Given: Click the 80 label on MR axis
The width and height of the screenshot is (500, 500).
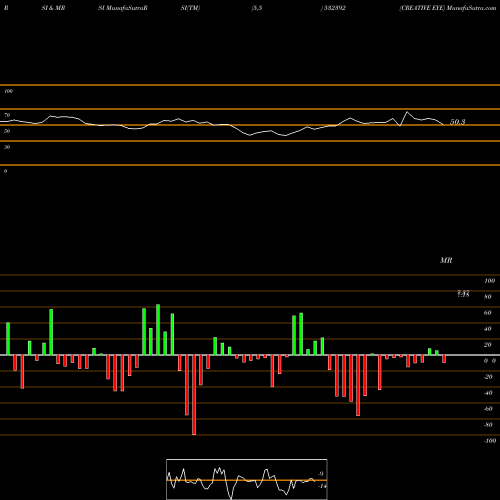Looking at the screenshot, I should tap(488, 297).
